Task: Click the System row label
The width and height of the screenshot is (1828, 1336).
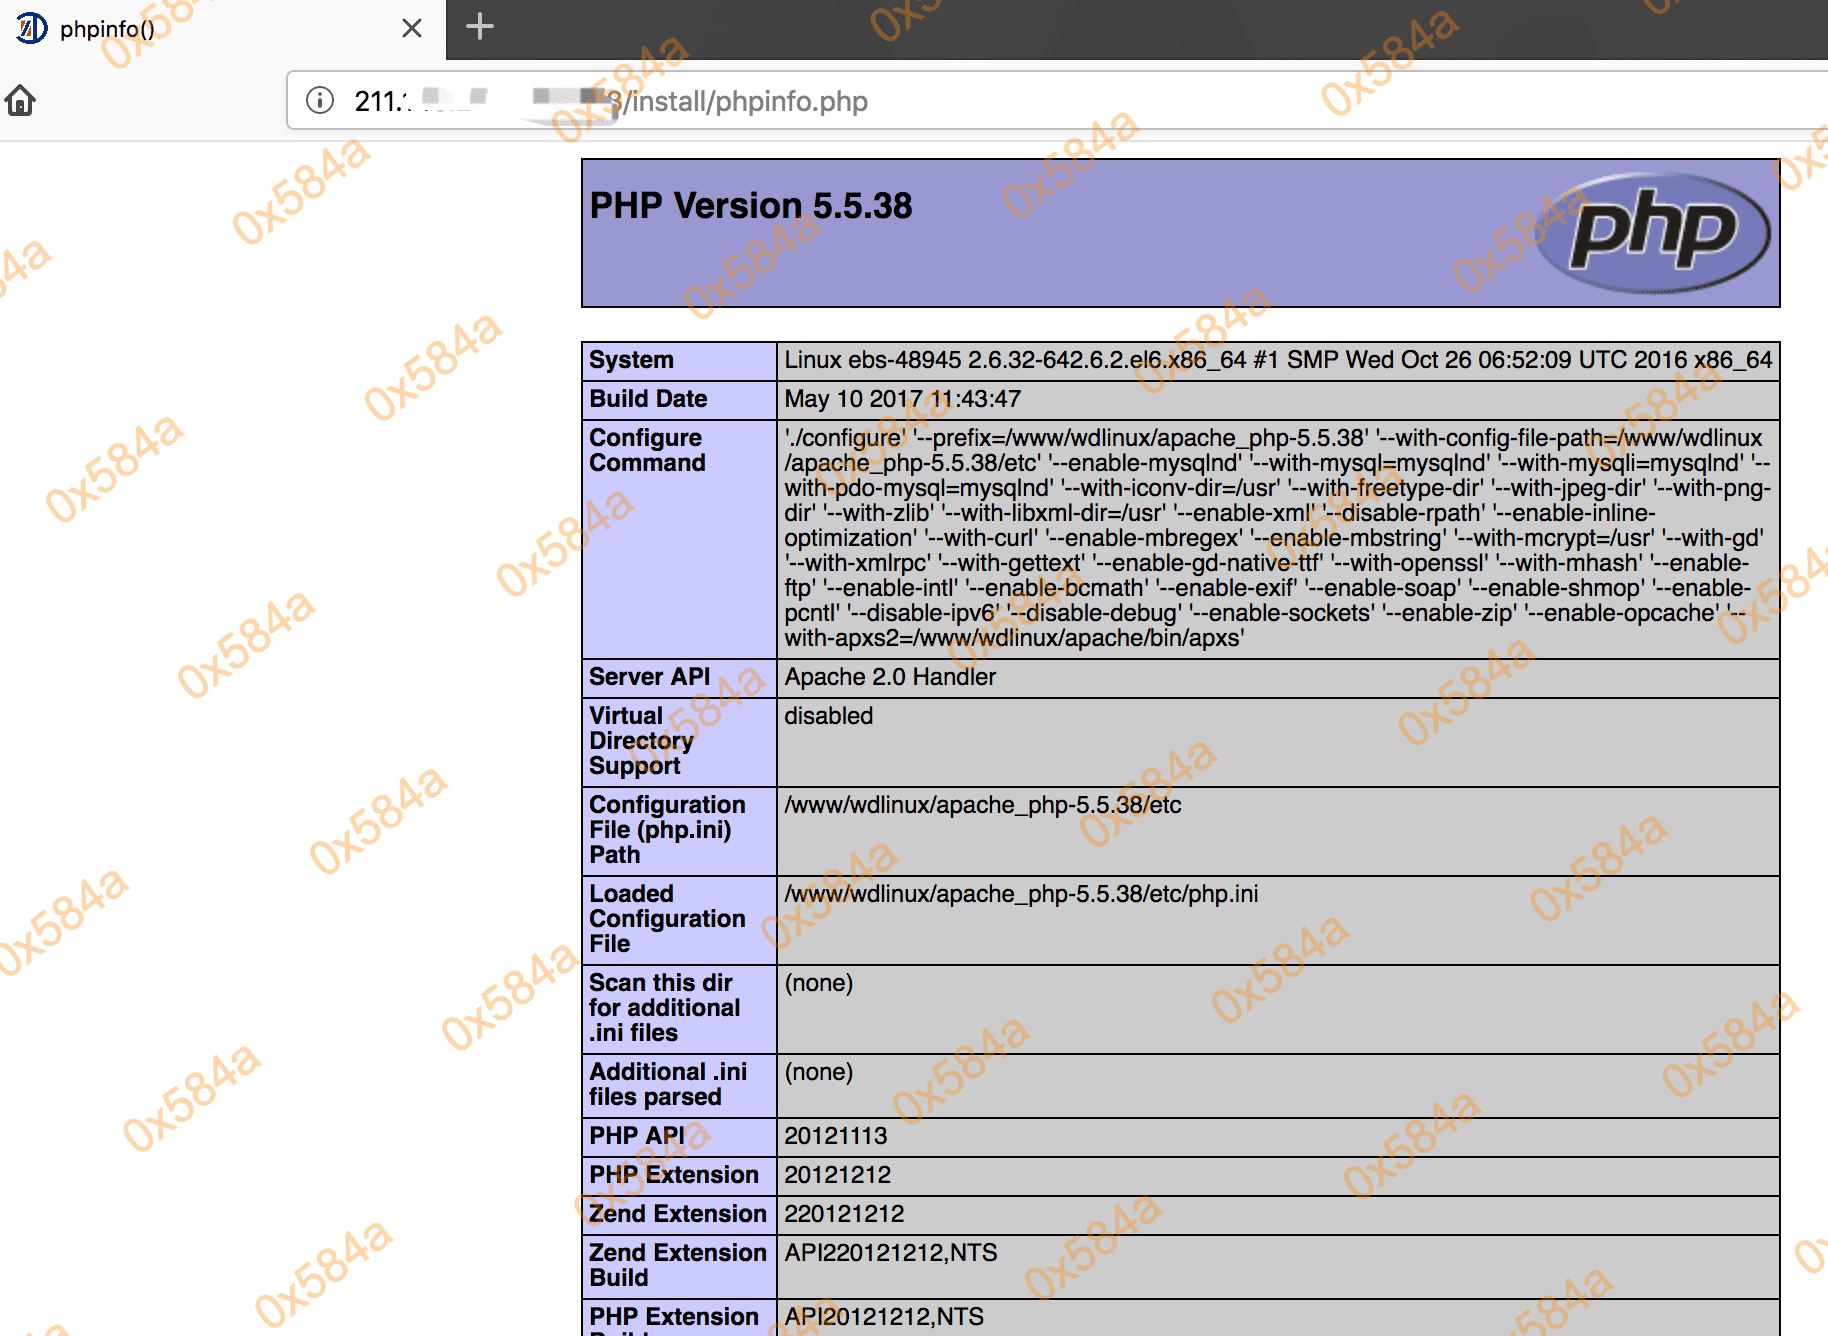Action: coord(631,360)
